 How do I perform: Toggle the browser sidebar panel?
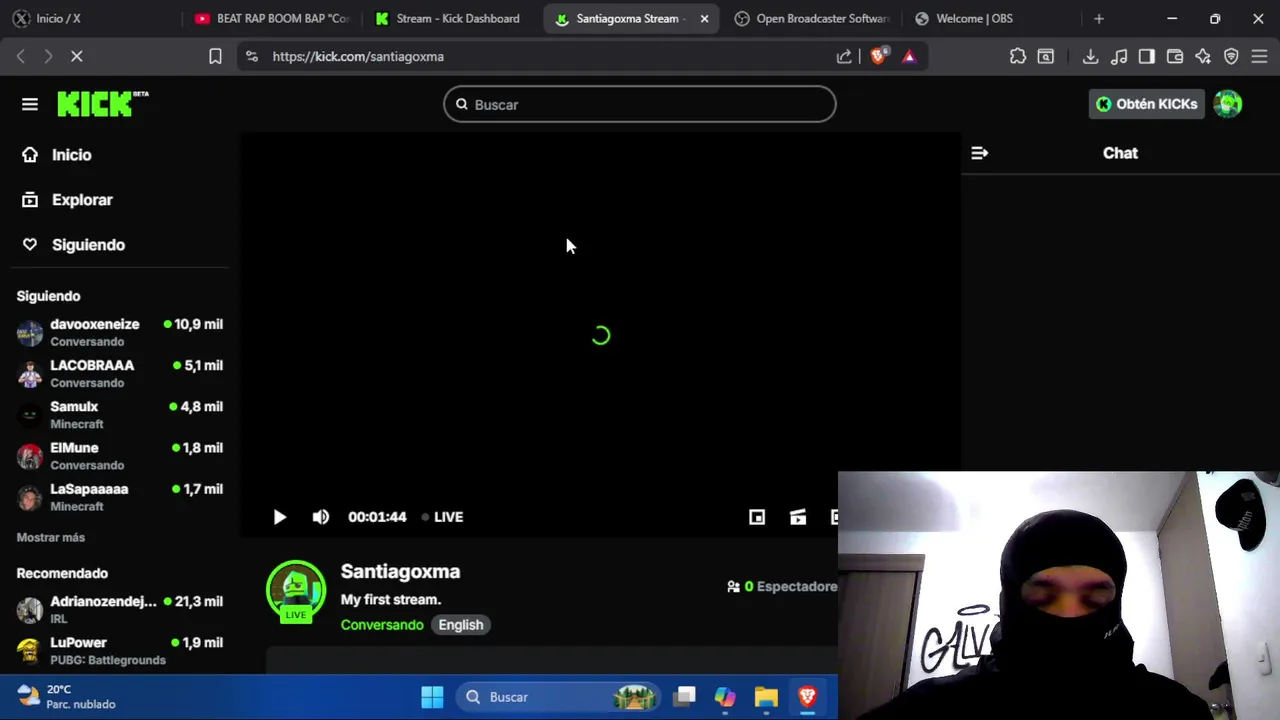point(1147,57)
